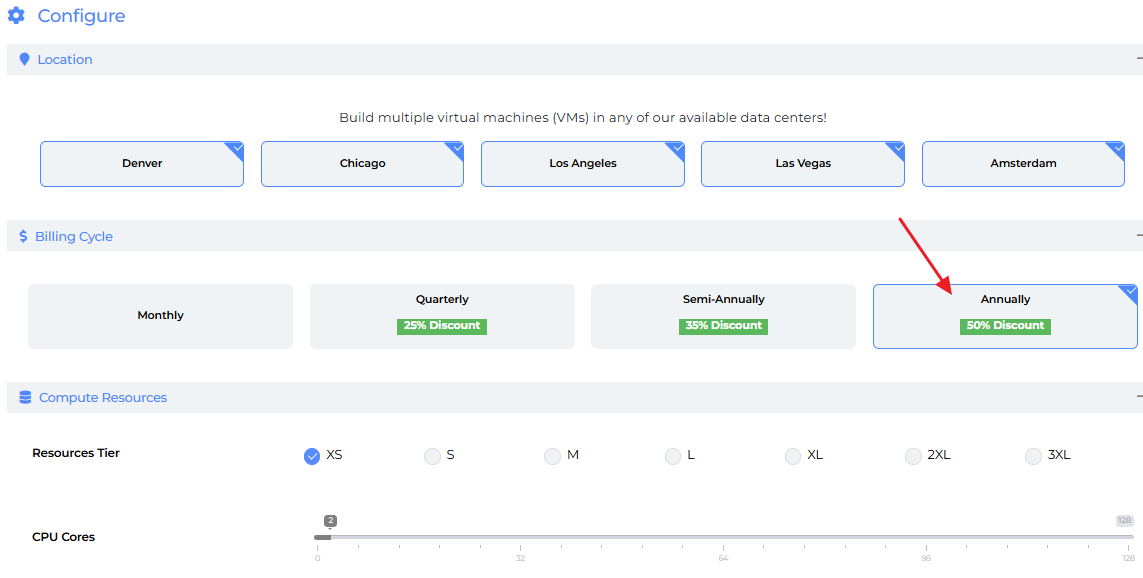Click the CPU Cores slider at 64
This screenshot has width=1143, height=578.
pos(723,537)
